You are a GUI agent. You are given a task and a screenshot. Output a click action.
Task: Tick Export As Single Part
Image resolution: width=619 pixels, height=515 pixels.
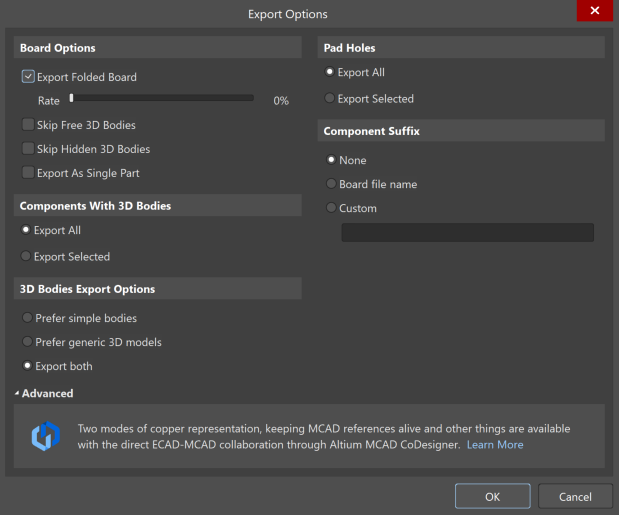[x=28, y=173]
